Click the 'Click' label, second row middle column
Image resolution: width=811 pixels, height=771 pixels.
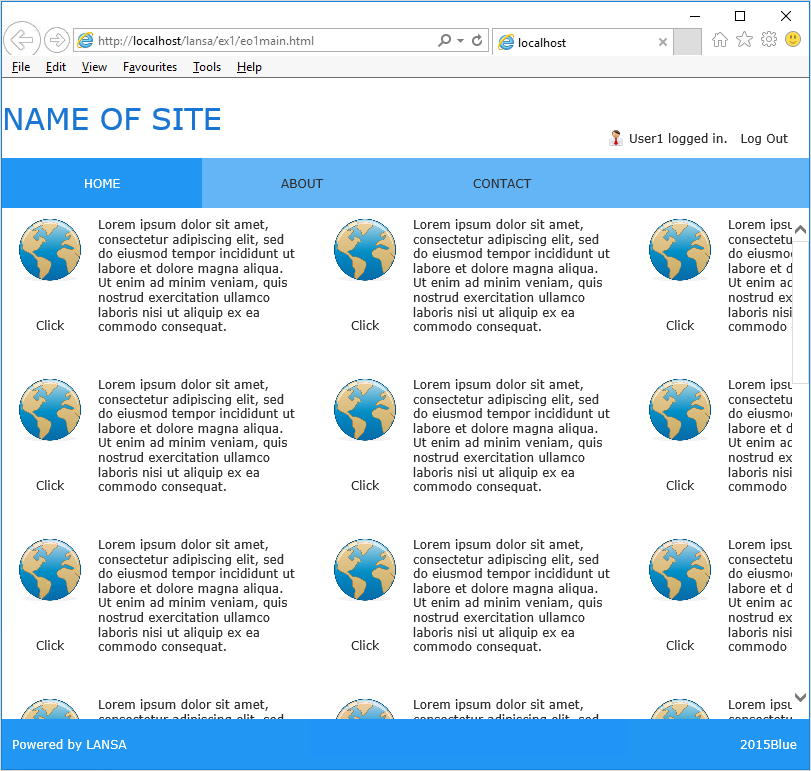tap(365, 486)
